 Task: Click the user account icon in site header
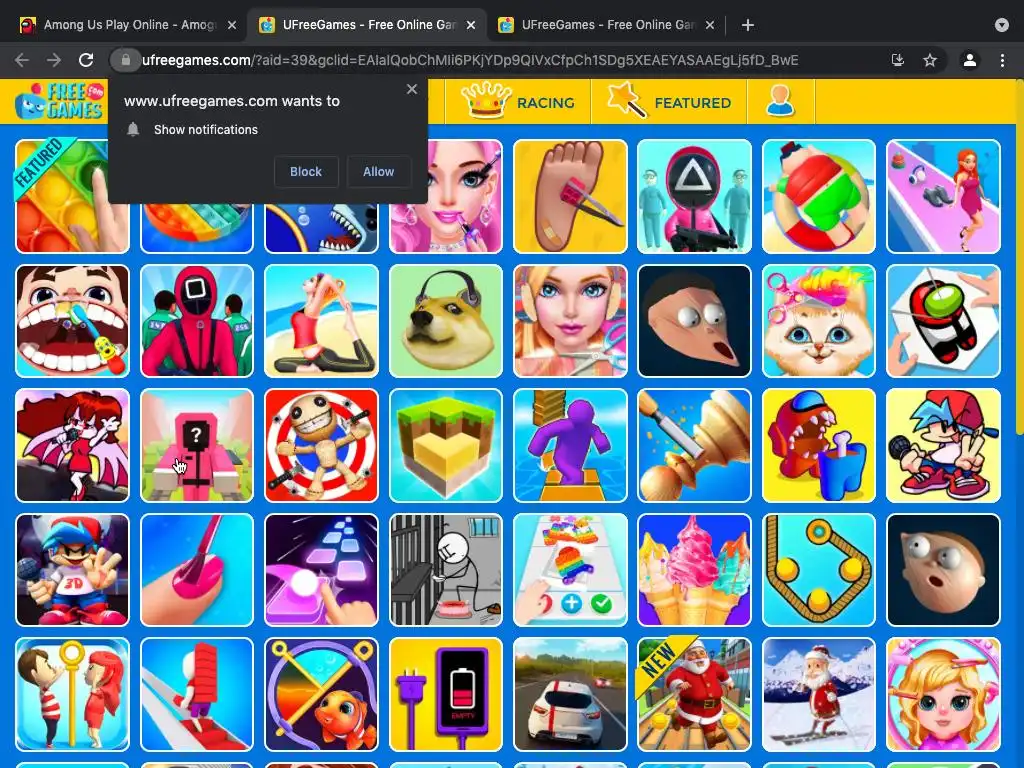[780, 102]
